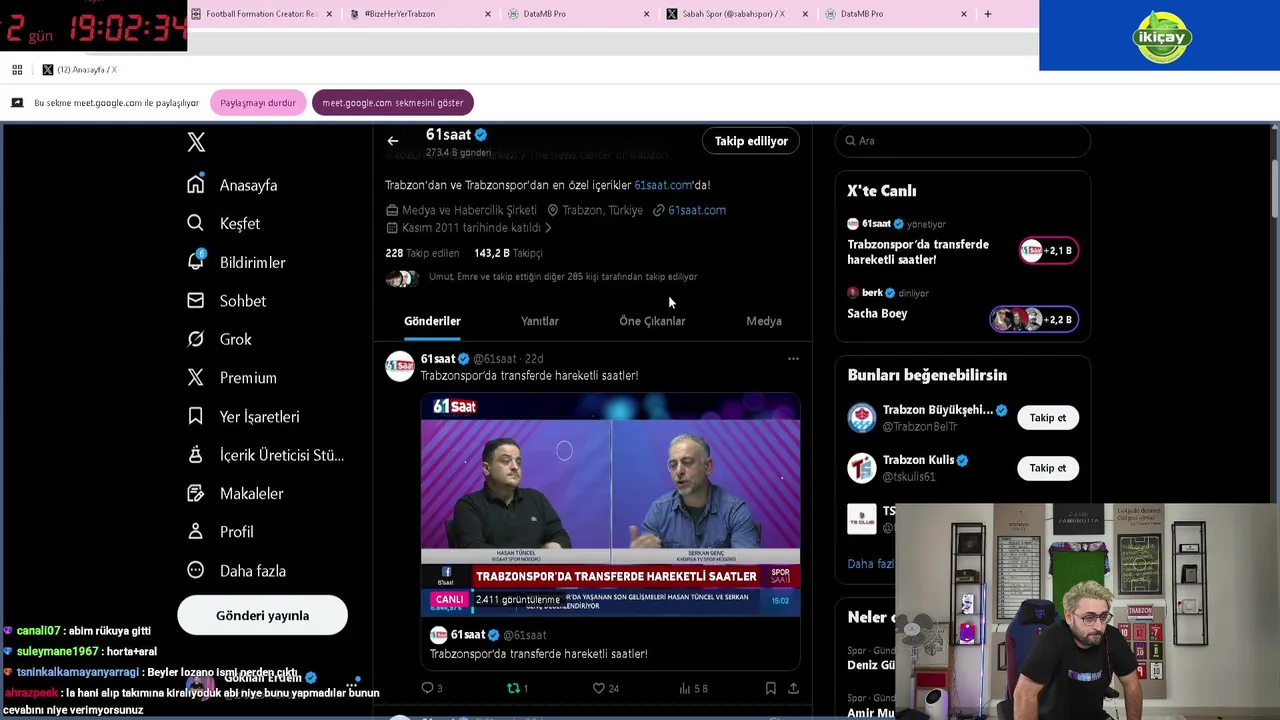Close the Football Formation Creator tab
The width and height of the screenshot is (1280, 720).
329,14
